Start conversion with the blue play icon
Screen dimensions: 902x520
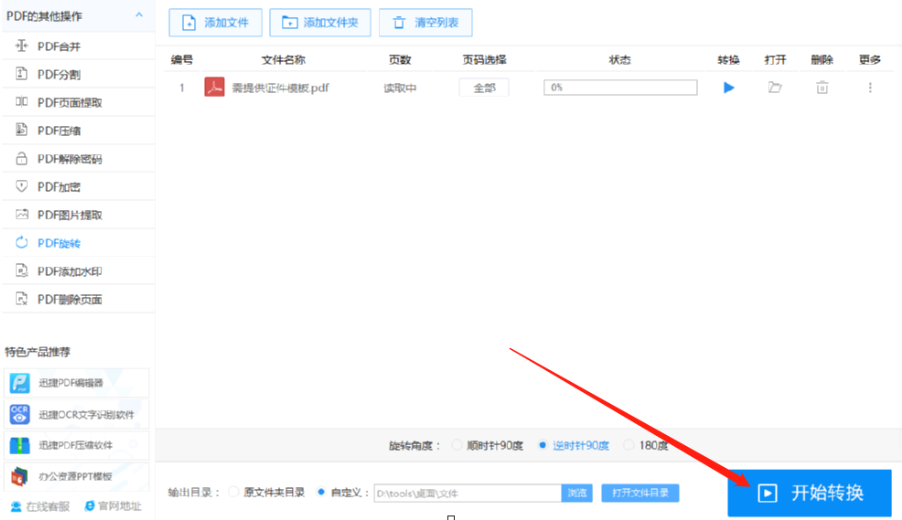coord(728,87)
